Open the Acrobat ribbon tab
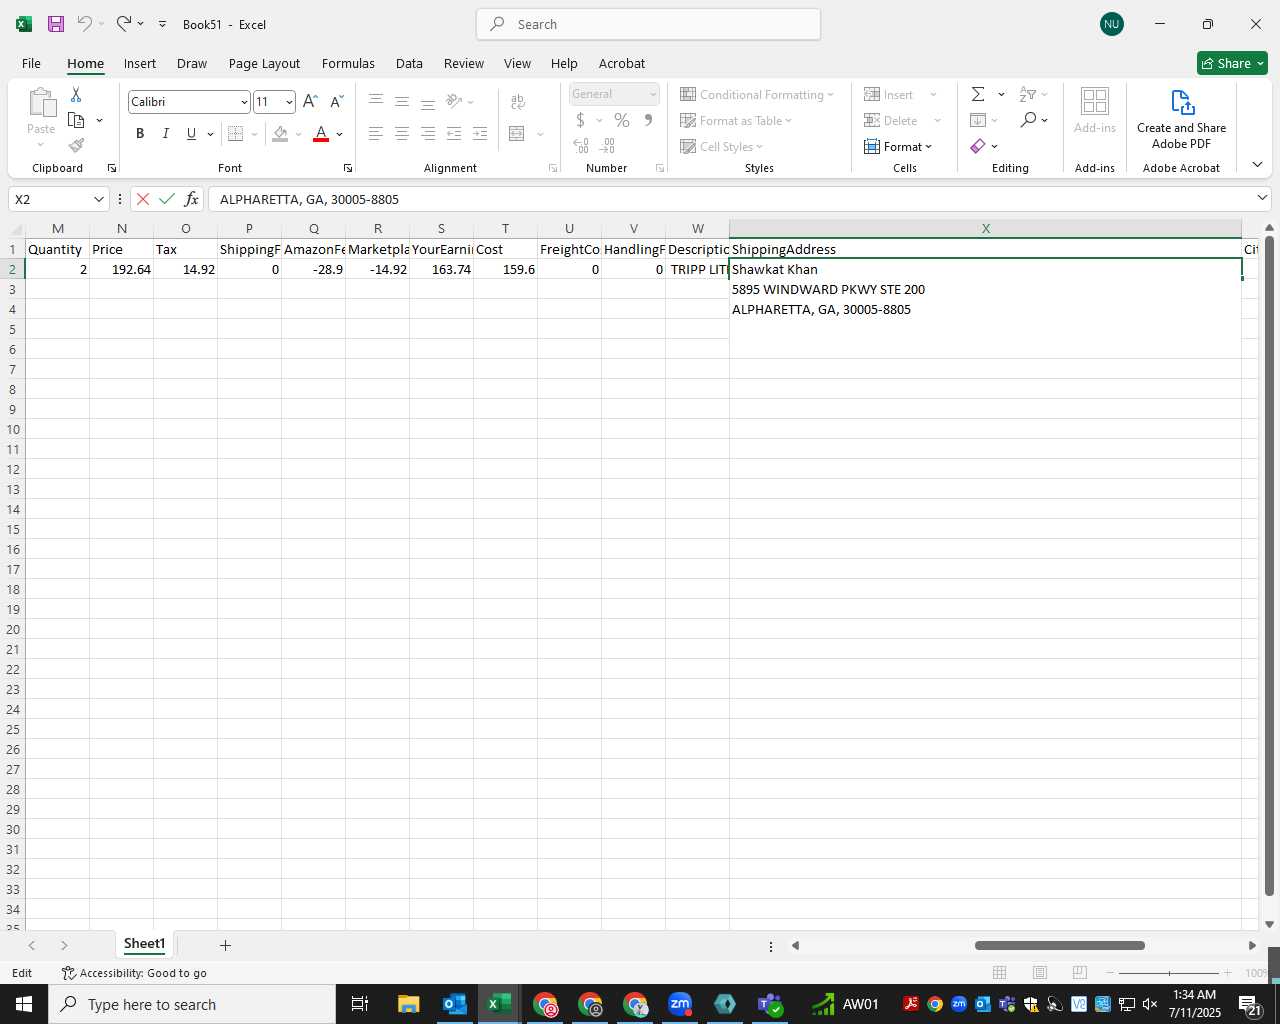Screen dimensions: 1280x1024 (622, 63)
